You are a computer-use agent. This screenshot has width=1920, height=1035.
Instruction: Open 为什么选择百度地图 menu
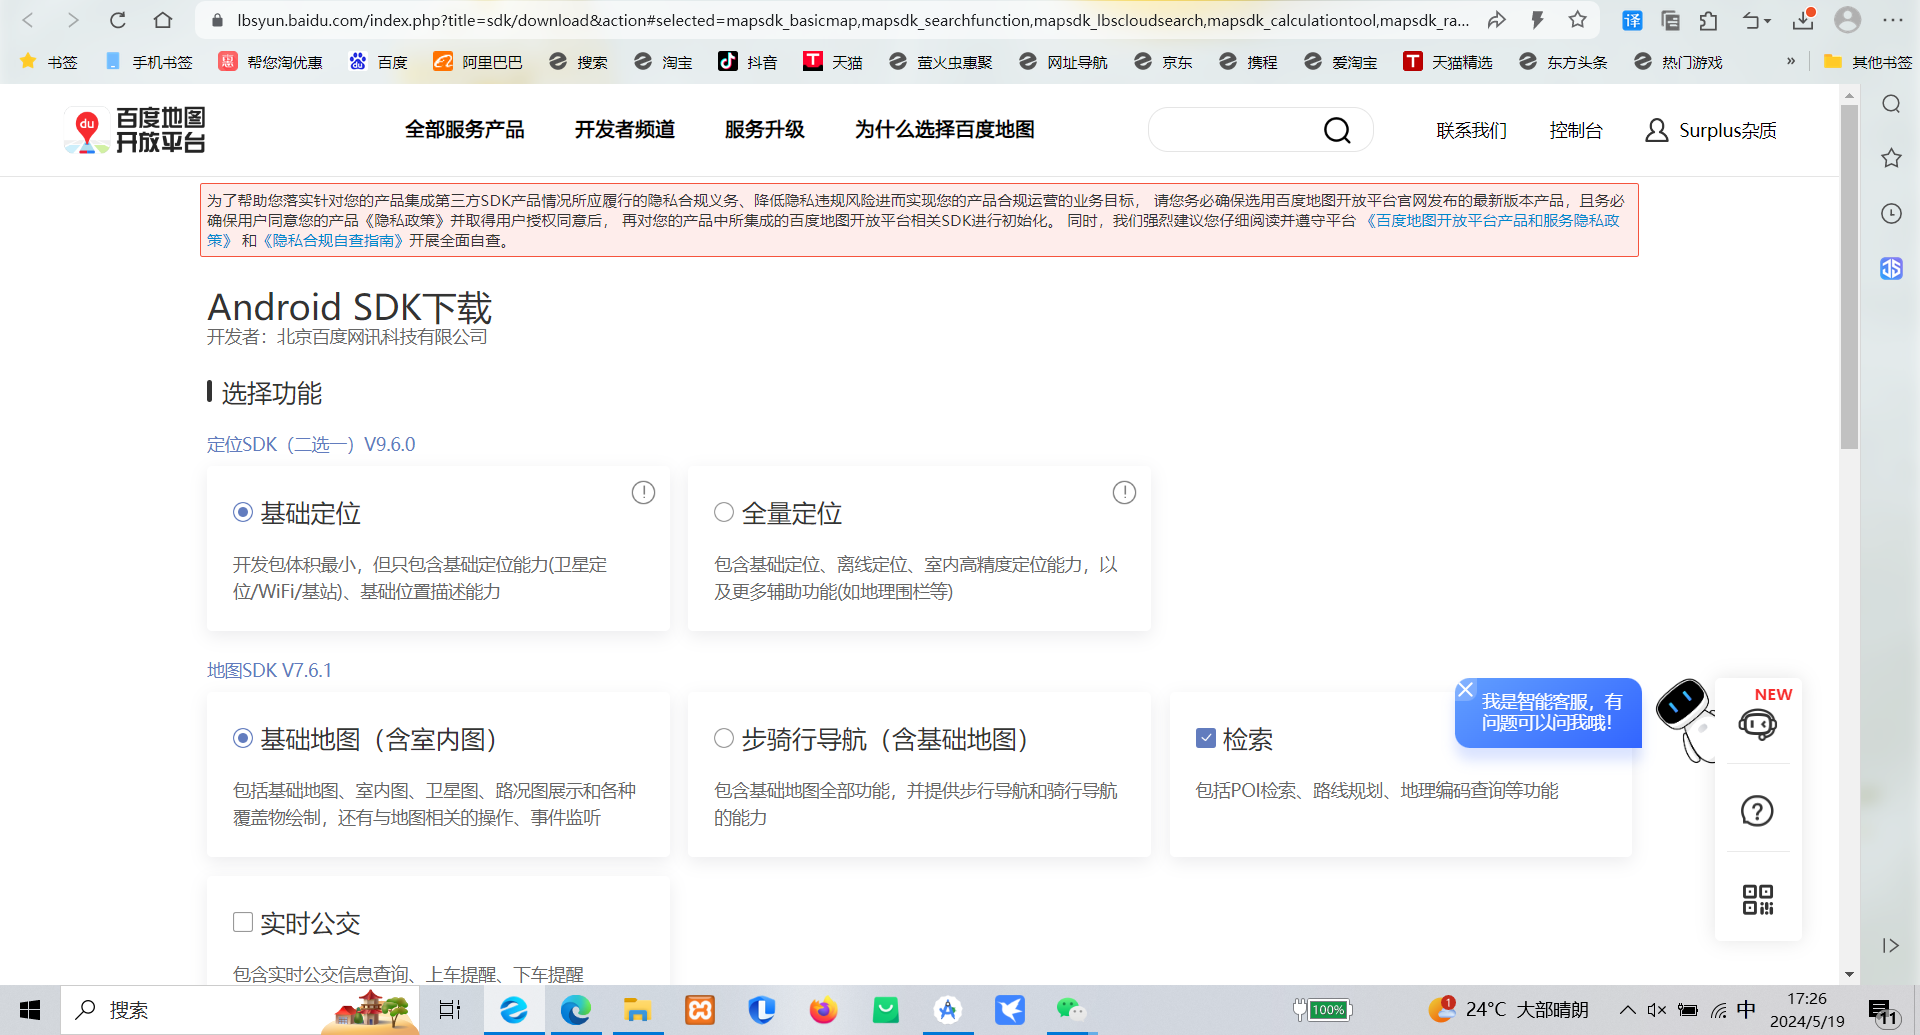(945, 130)
